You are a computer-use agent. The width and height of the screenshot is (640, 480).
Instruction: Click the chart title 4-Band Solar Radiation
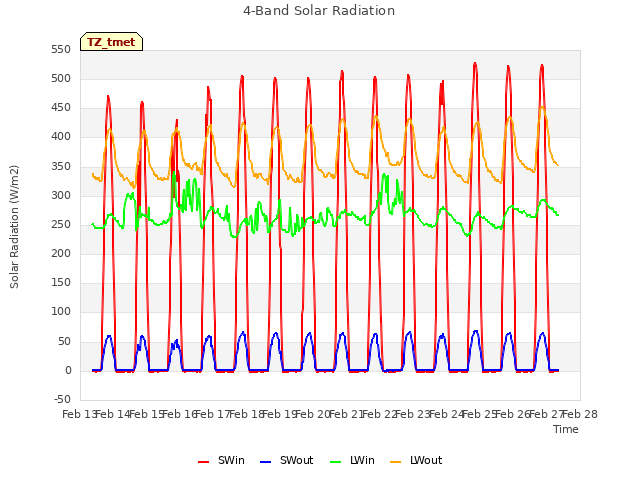click(x=319, y=11)
